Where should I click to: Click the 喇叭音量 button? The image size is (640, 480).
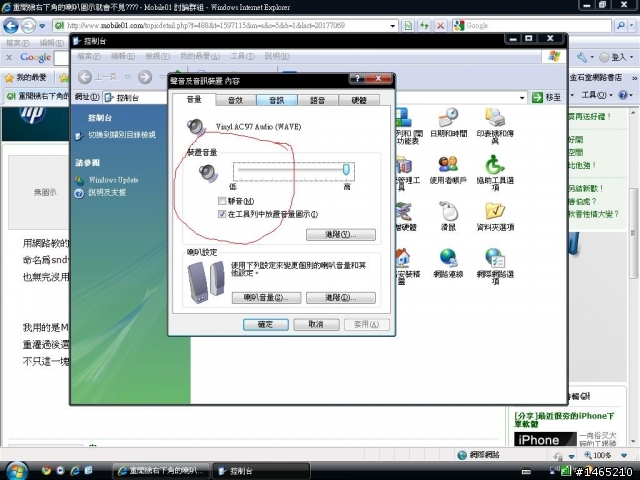coord(266,298)
